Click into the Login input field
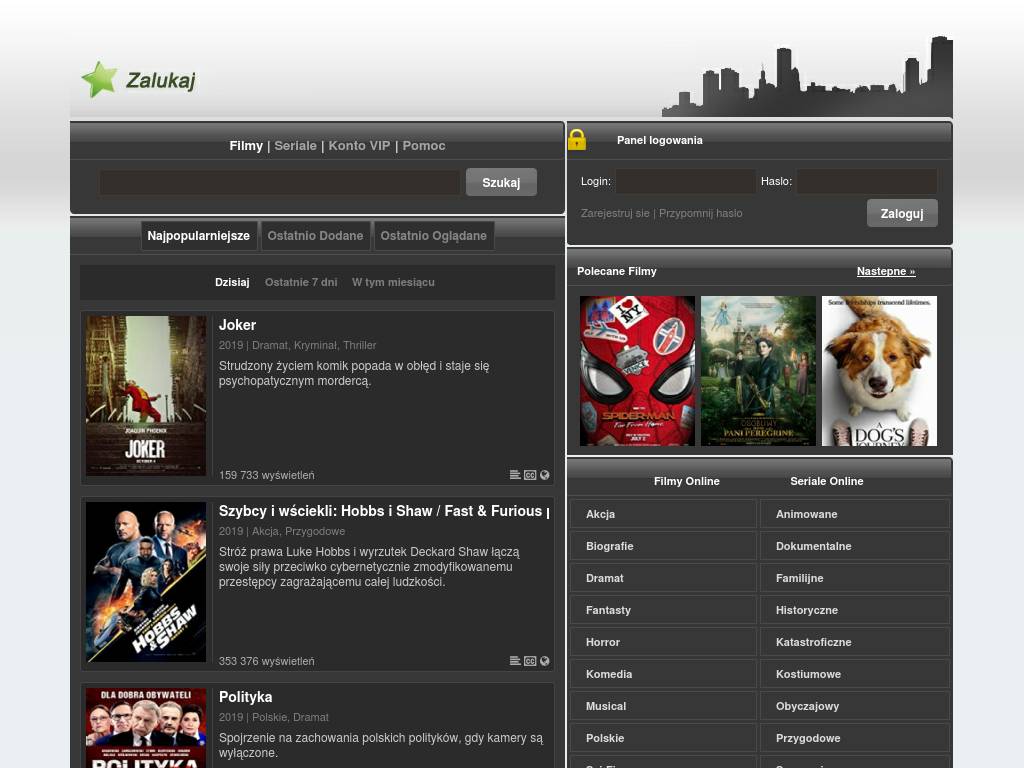 tap(685, 182)
